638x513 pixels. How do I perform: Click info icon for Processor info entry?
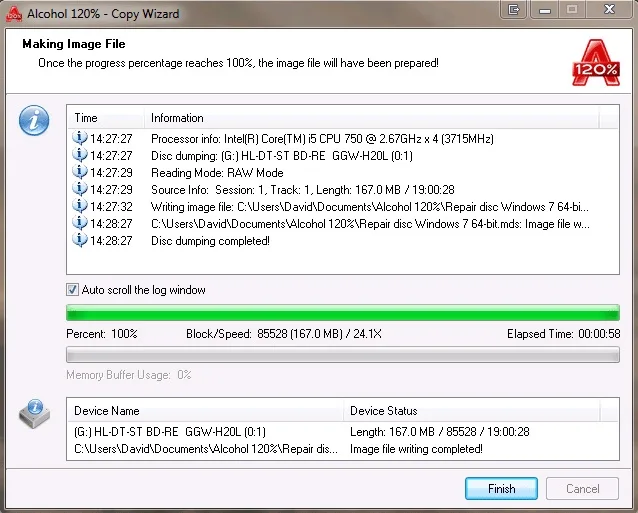[x=80, y=138]
